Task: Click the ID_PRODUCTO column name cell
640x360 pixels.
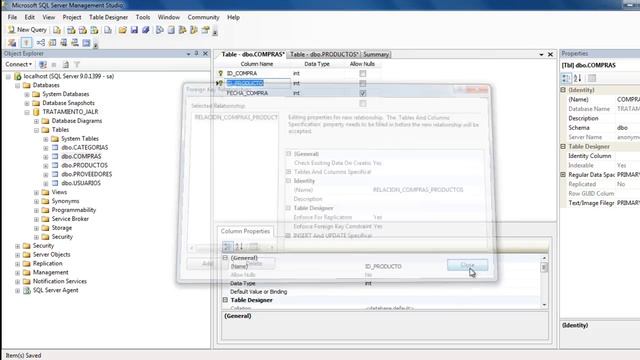Action: click(258, 83)
